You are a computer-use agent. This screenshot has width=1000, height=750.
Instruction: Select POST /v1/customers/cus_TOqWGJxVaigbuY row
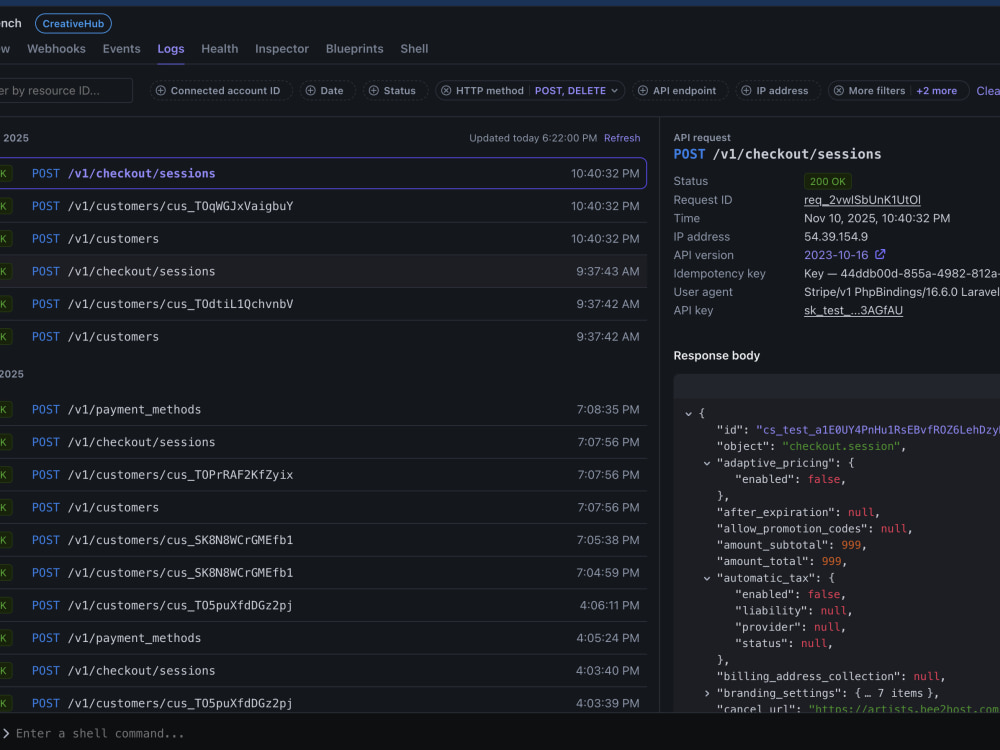pyautogui.click(x=322, y=206)
